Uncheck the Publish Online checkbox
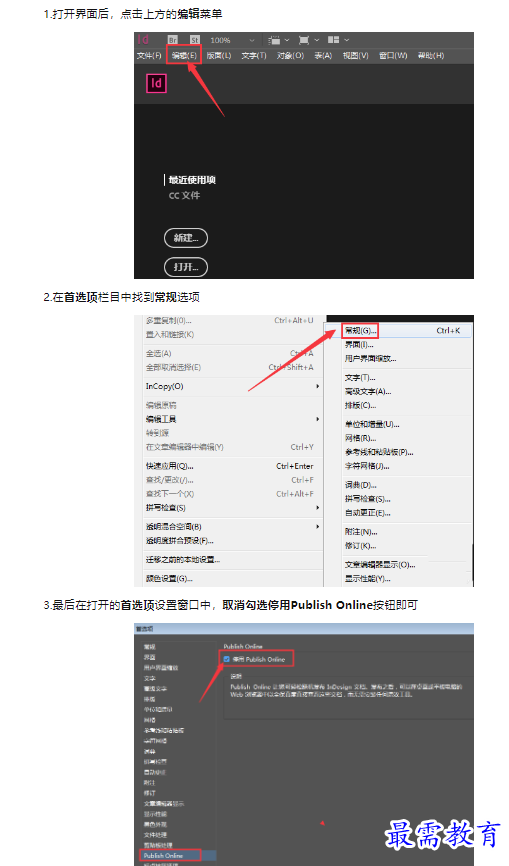 pos(226,659)
